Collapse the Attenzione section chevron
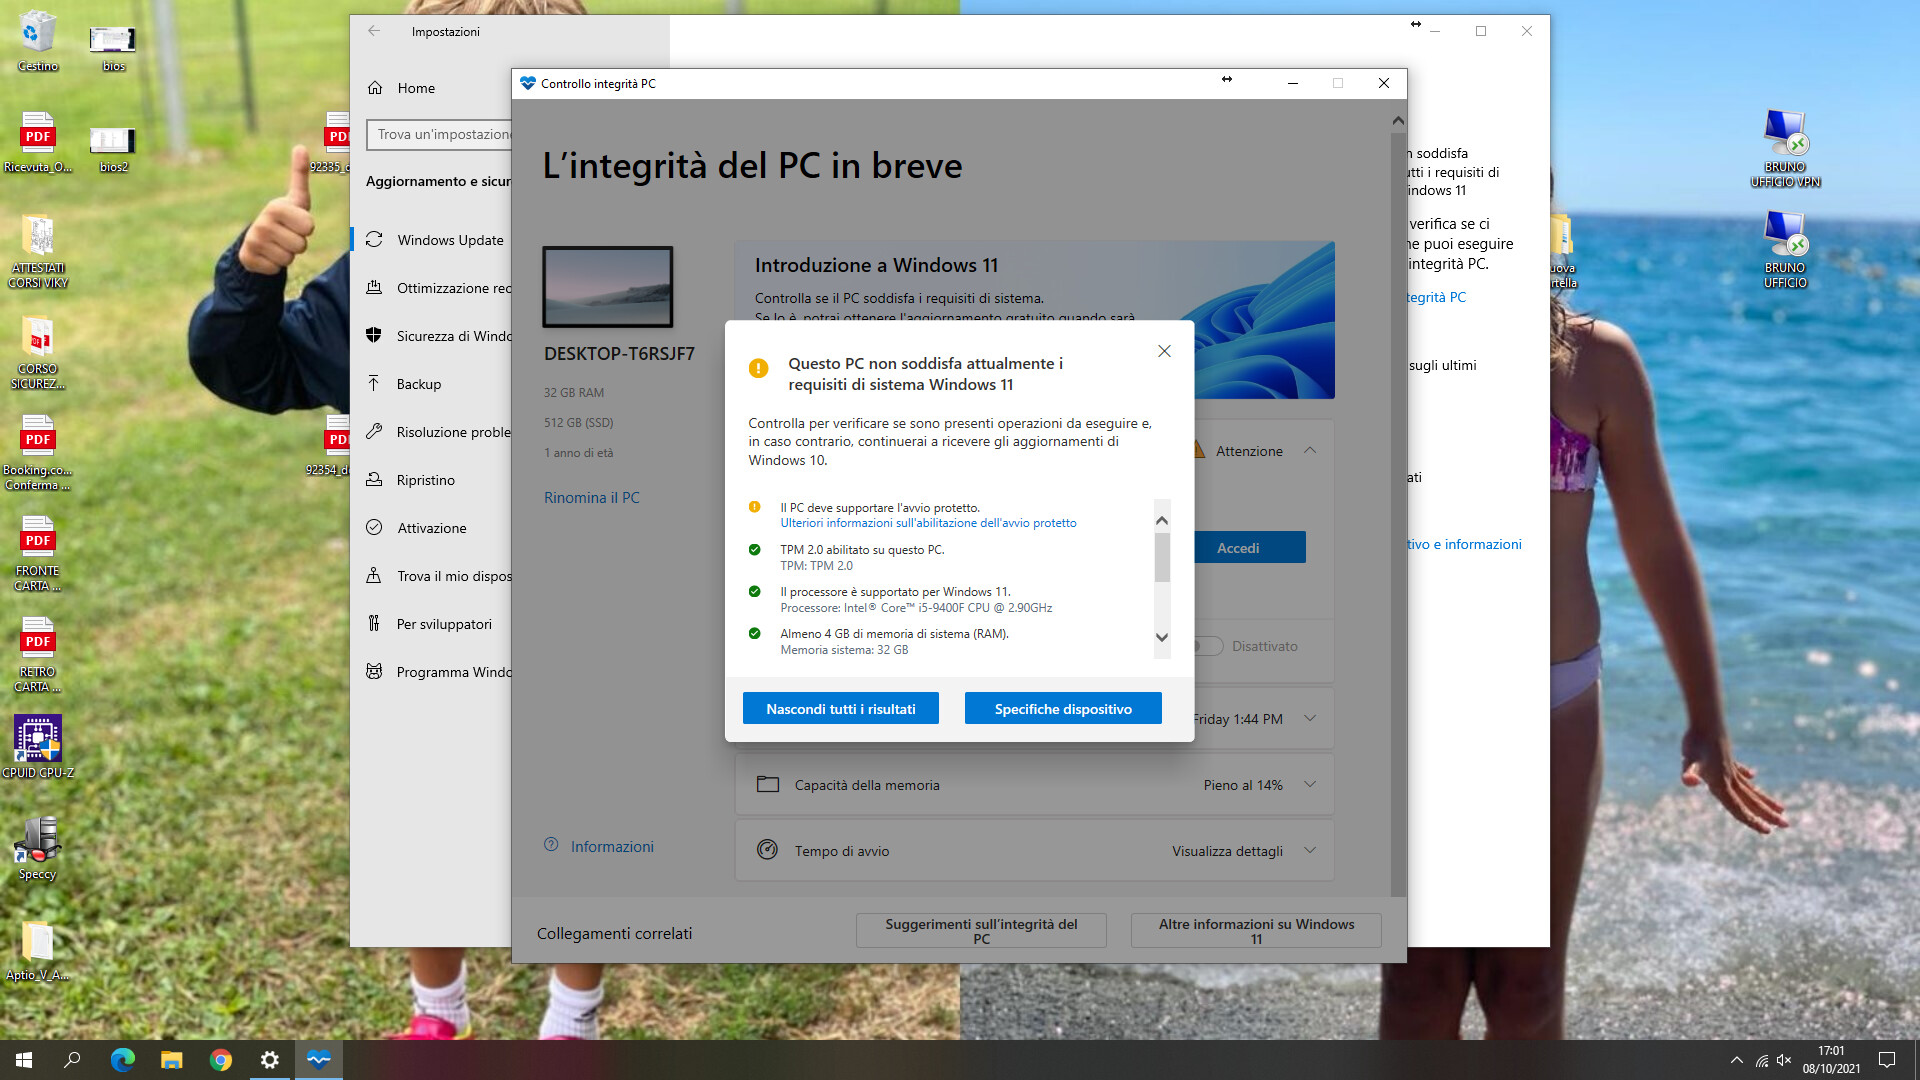The height and width of the screenshot is (1080, 1920). coord(1310,450)
